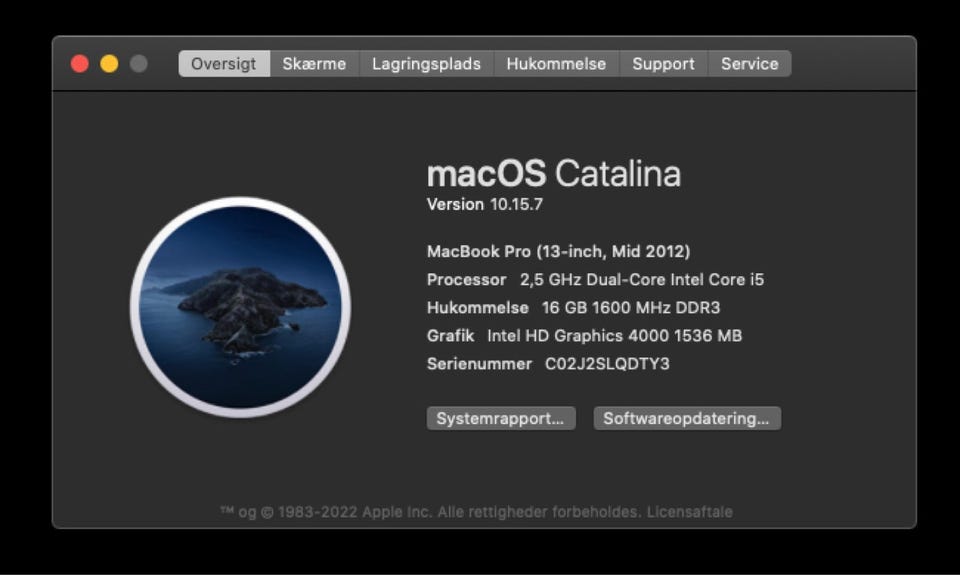Switch to the Skærme tab

(314, 64)
